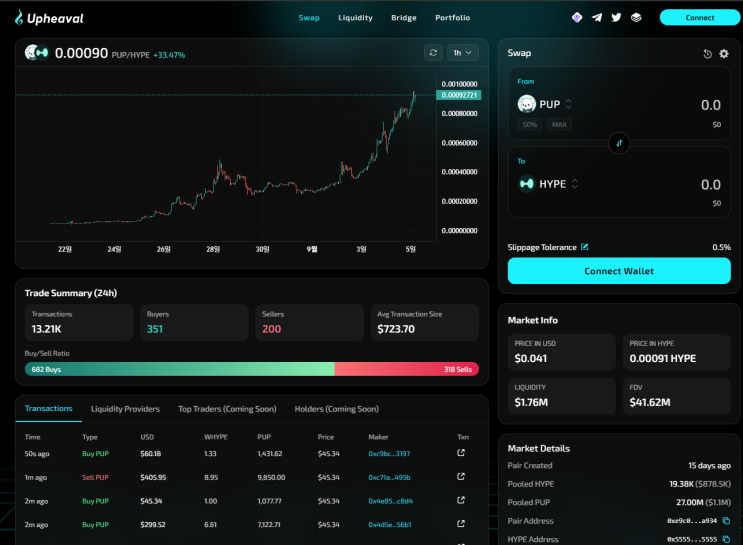Screen dimensions: 743x545
Task: Click the Type column header
Action: tap(90, 437)
